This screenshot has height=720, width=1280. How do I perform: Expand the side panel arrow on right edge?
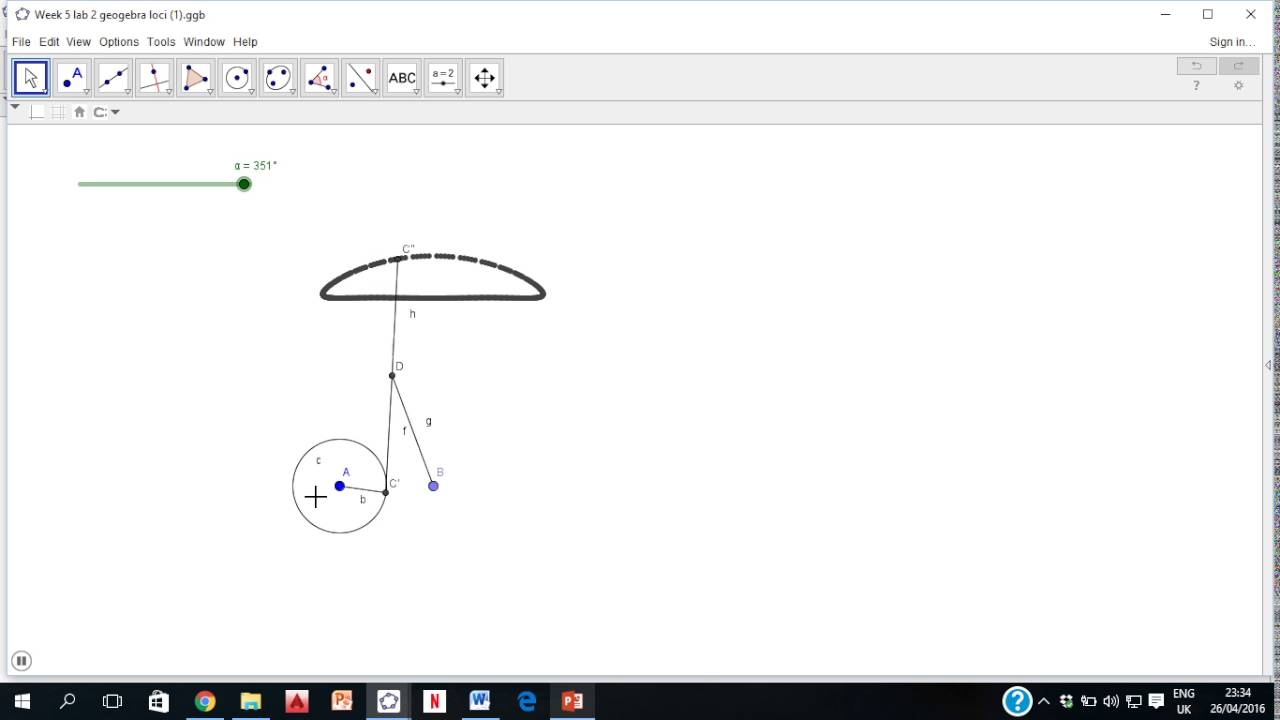(x=1268, y=366)
